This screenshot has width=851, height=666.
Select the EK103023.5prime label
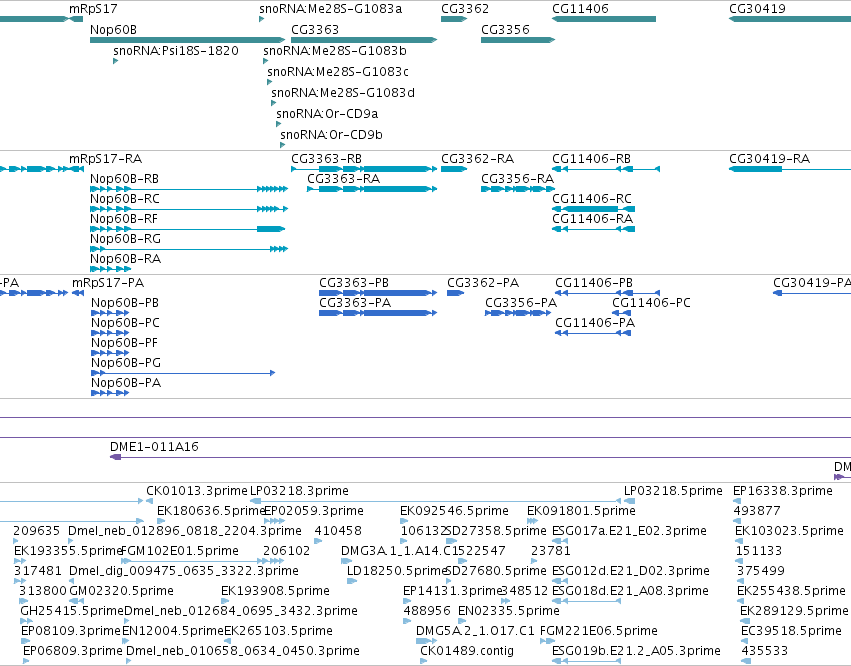(x=789, y=531)
